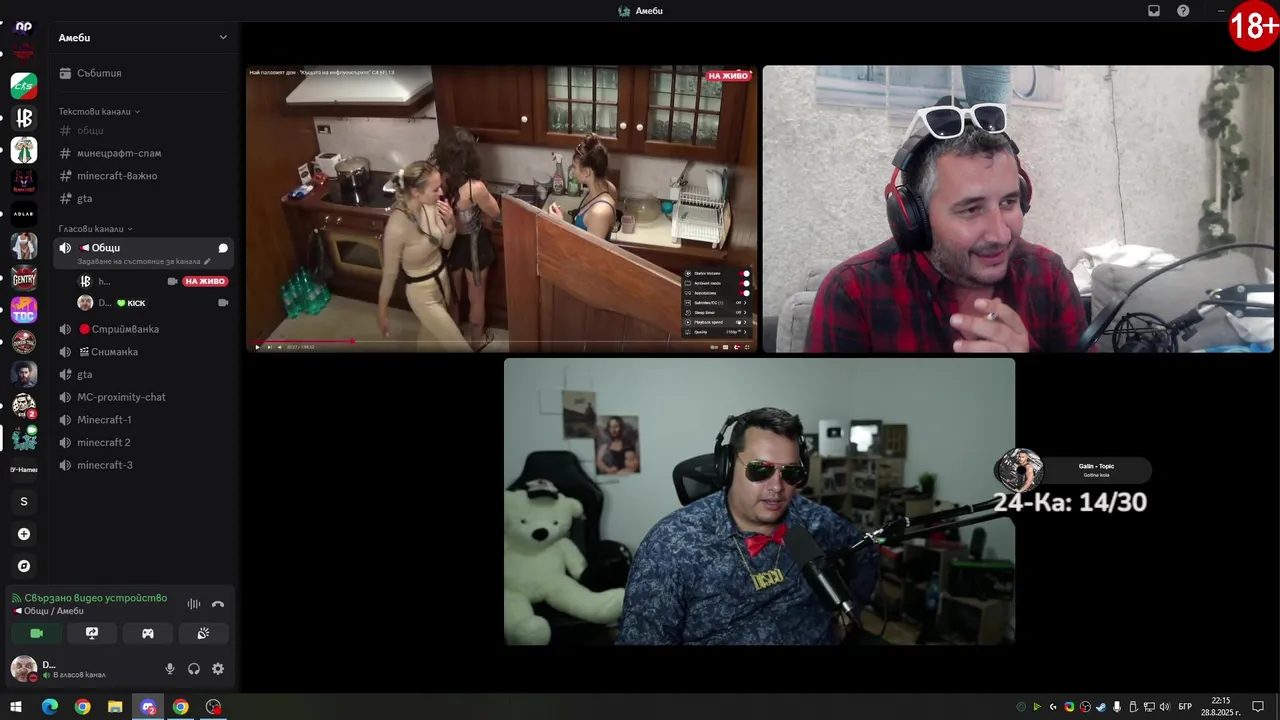Toggle Ambient mode switch
Screen dimensions: 1280x720
pyautogui.click(x=745, y=283)
